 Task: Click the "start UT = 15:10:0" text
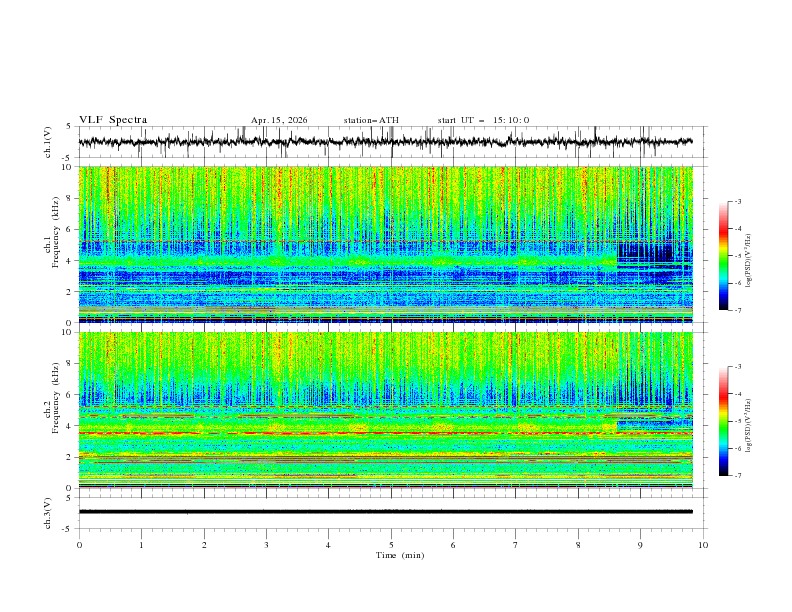[483, 120]
